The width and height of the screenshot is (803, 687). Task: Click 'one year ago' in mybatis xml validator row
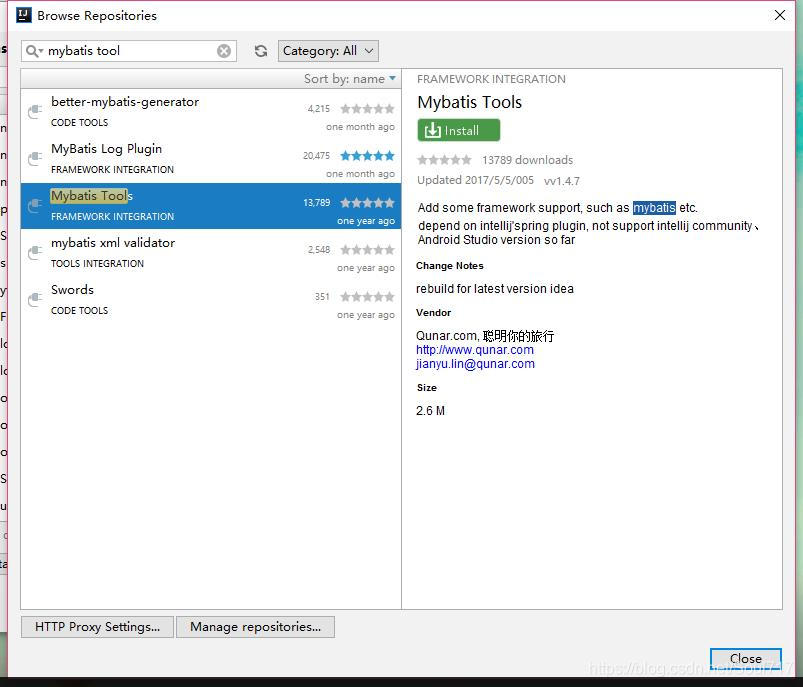(366, 268)
